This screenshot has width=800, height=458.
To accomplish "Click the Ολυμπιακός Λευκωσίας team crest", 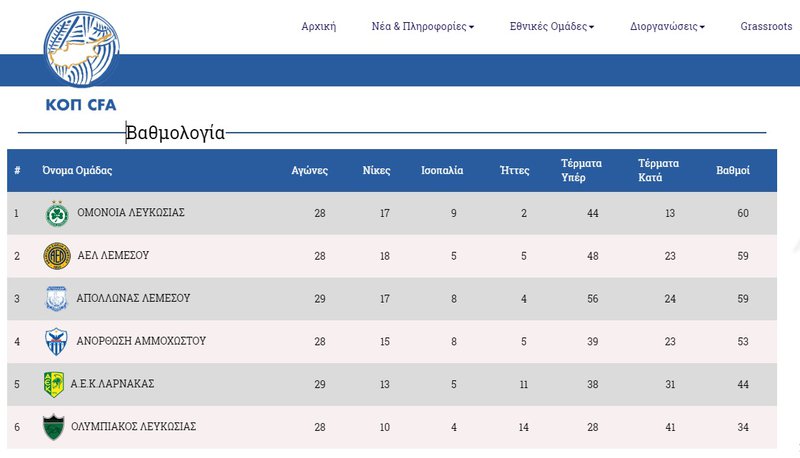I will [54, 427].
